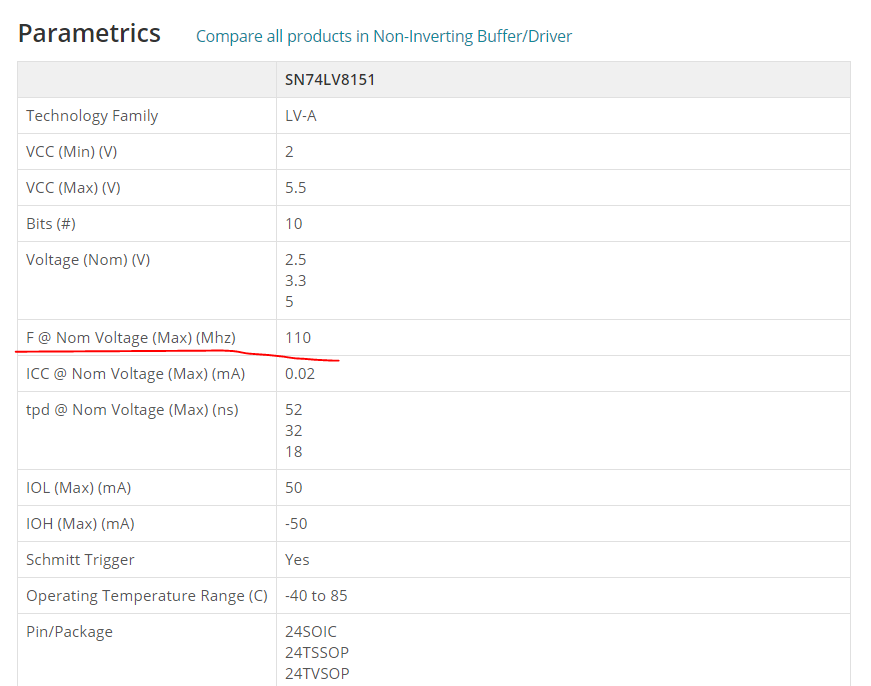Click the 24TVSOP package value

pos(317,674)
